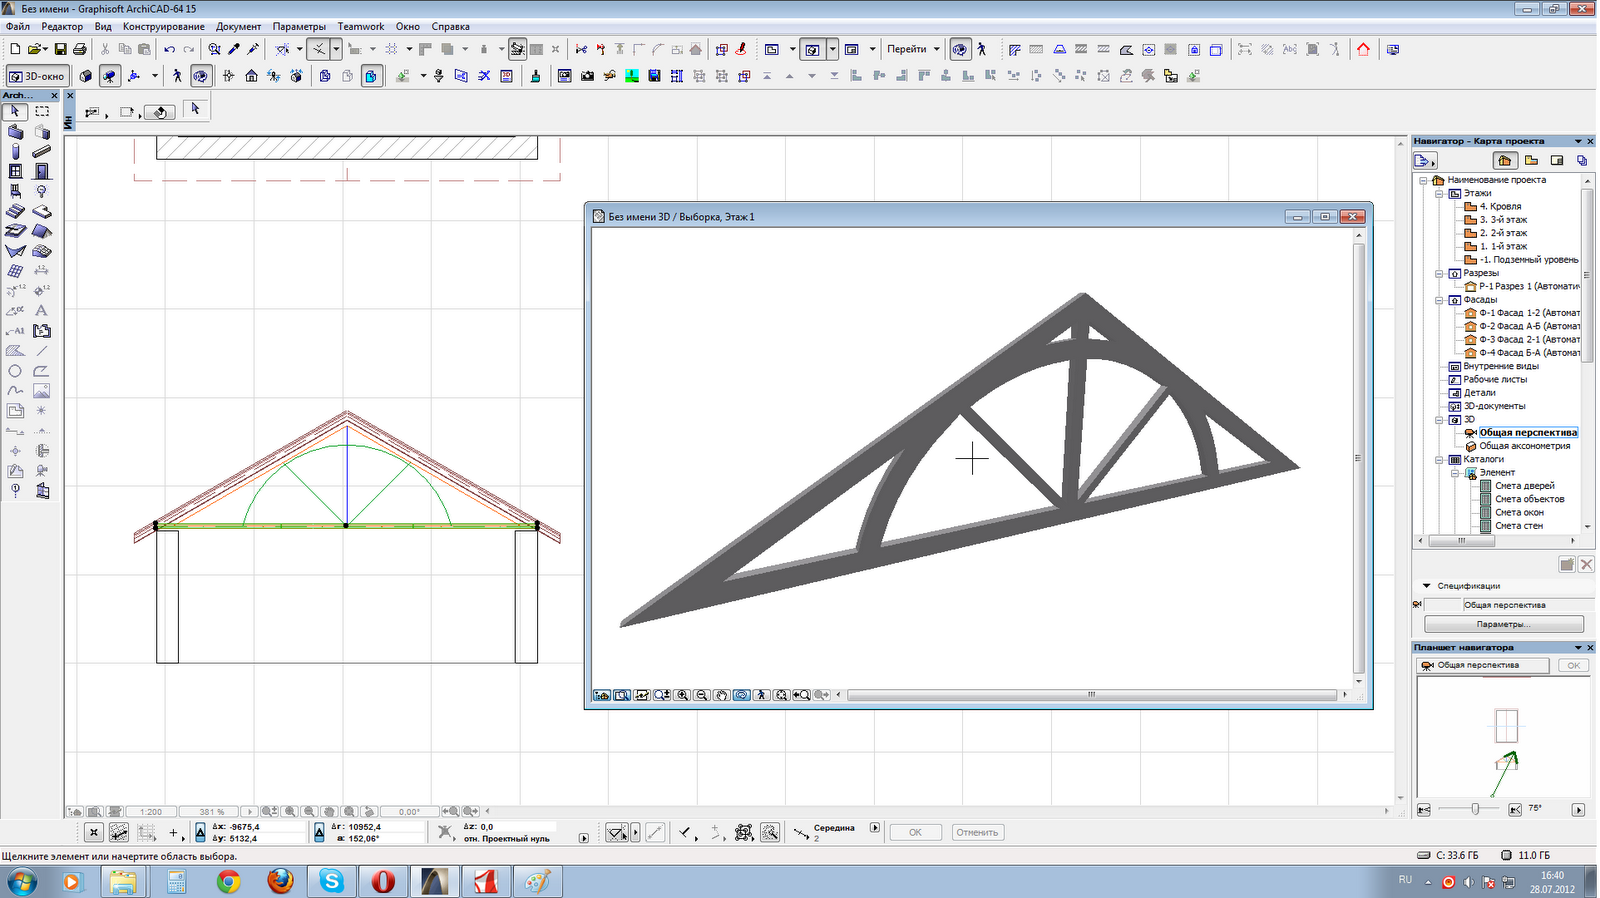The width and height of the screenshot is (1600, 898).
Task: Toggle the 3D-окно button
Action: click(37, 76)
